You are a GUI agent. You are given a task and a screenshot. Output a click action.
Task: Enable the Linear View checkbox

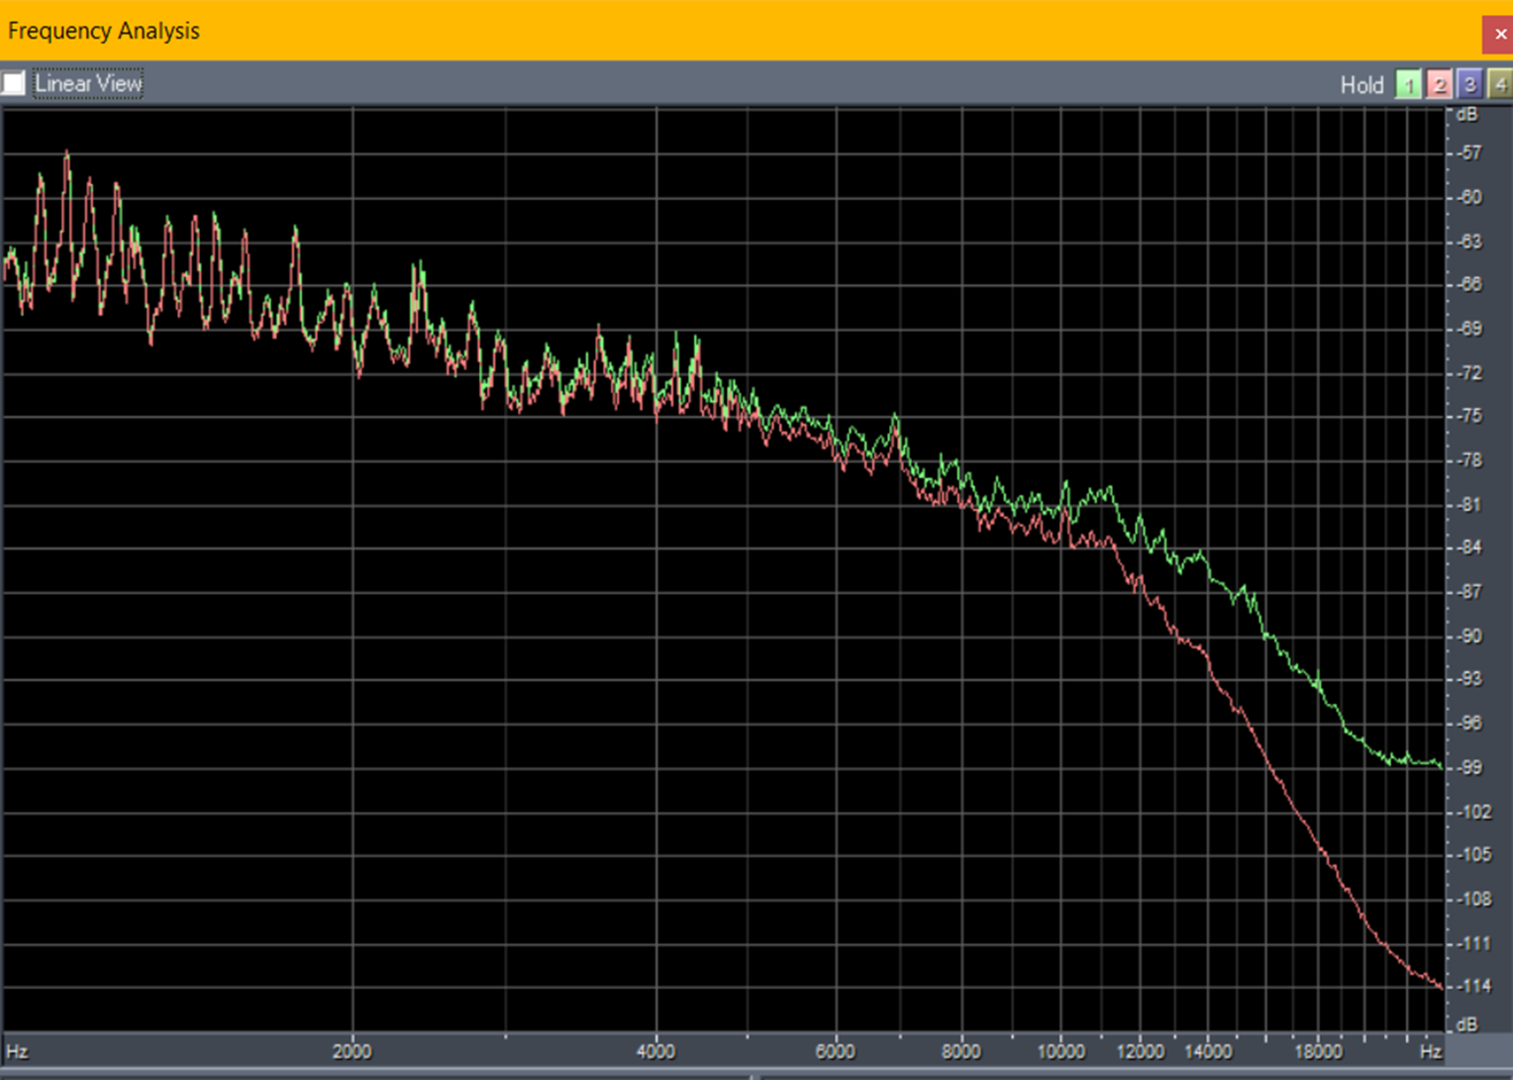pos(13,83)
